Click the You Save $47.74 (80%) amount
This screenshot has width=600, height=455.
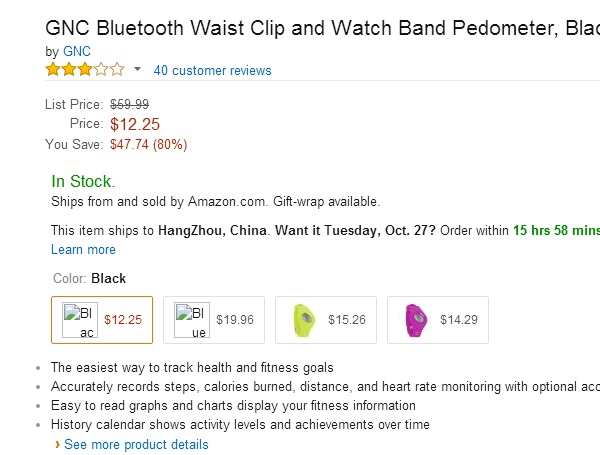click(x=148, y=144)
